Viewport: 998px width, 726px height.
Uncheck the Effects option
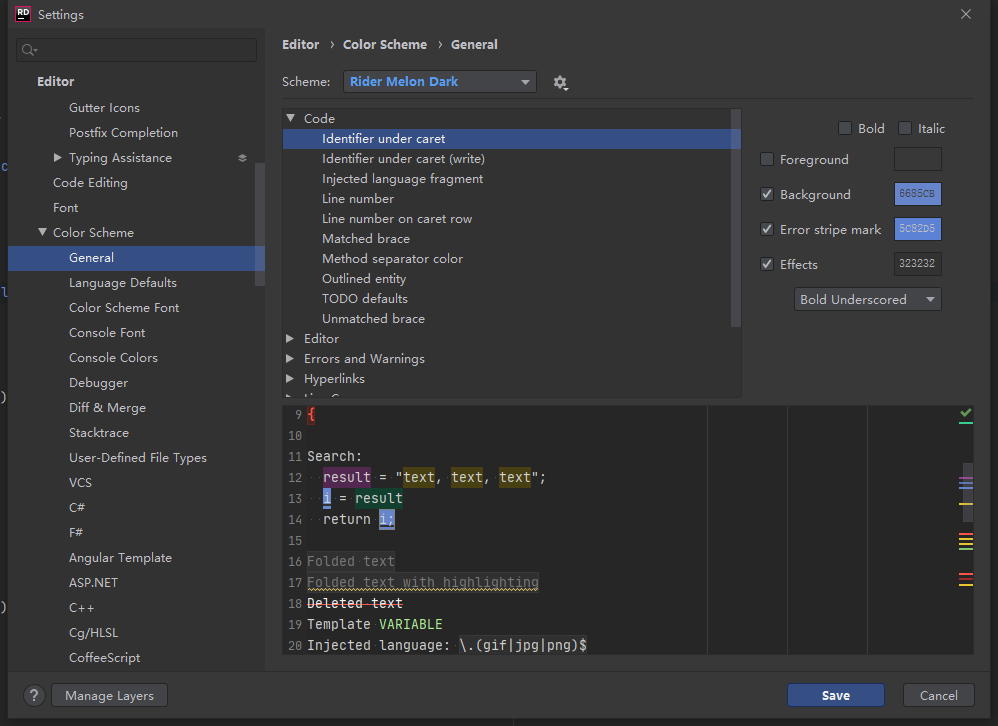pyautogui.click(x=767, y=264)
